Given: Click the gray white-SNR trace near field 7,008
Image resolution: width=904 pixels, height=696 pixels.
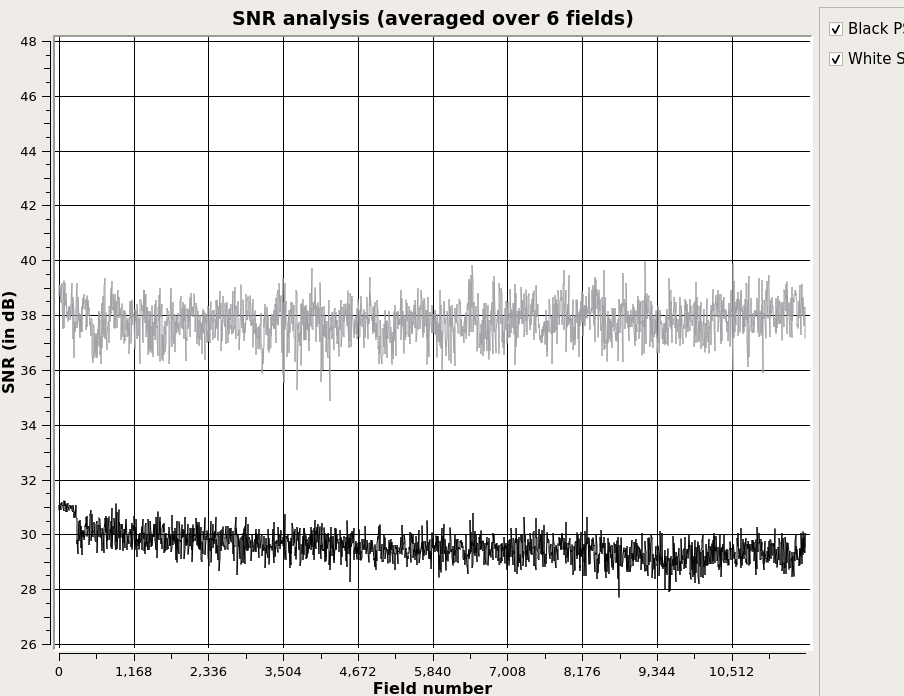Looking at the screenshot, I should pos(507,320).
